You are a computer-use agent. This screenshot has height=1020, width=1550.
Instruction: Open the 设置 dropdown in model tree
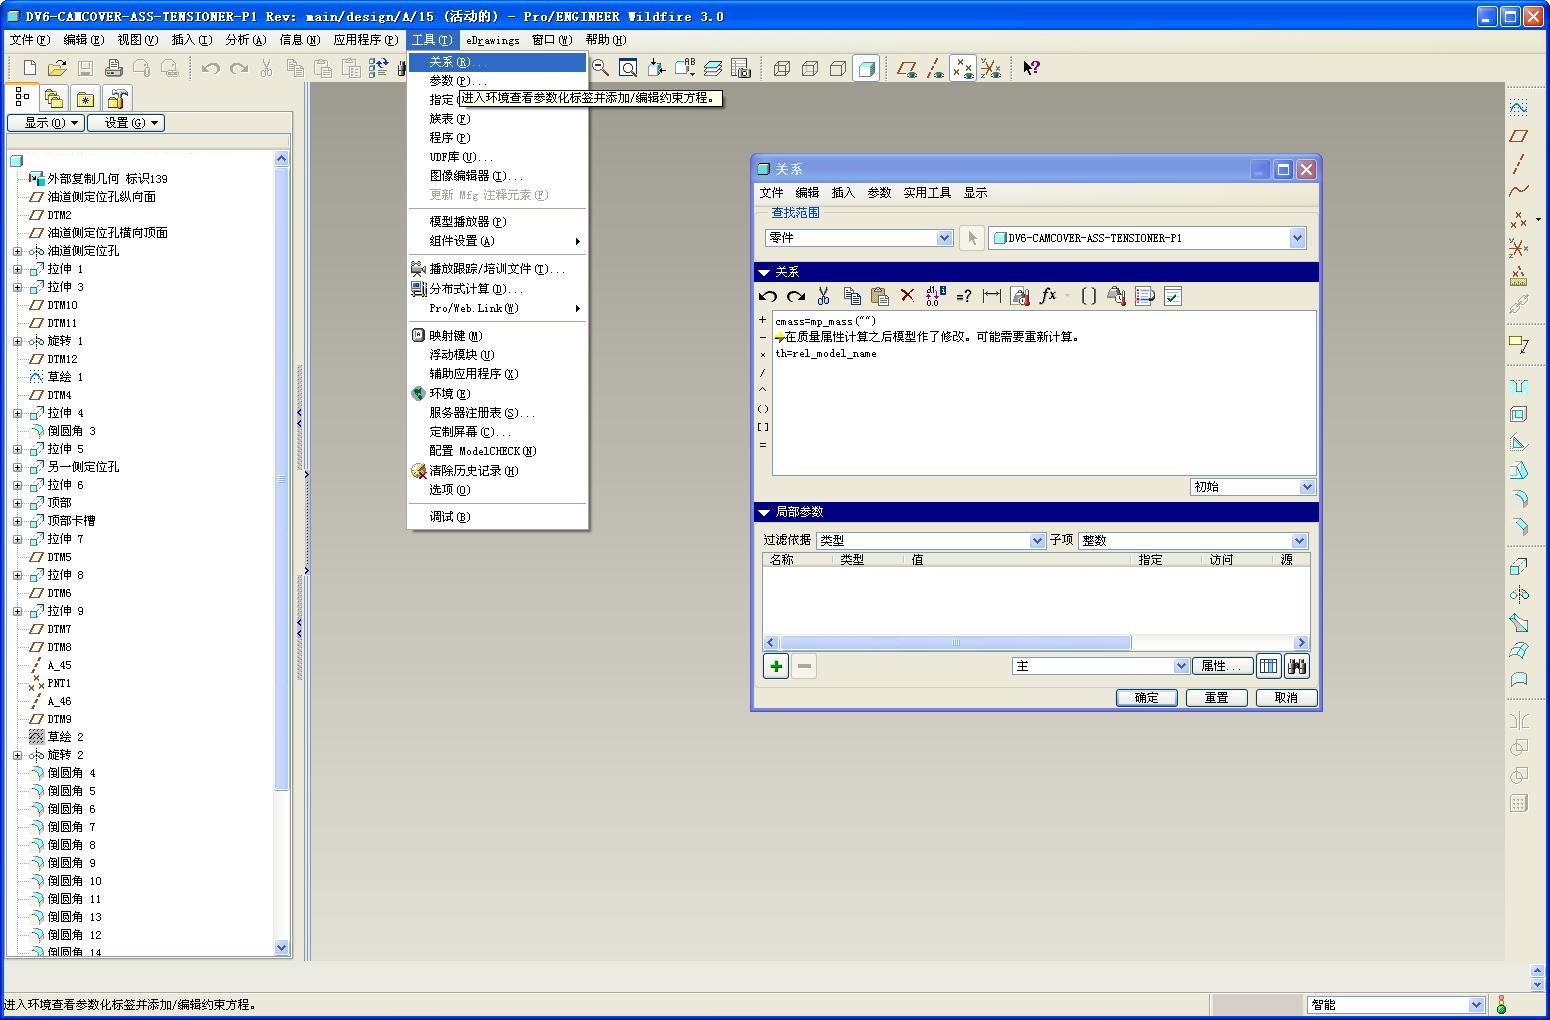click(x=126, y=123)
